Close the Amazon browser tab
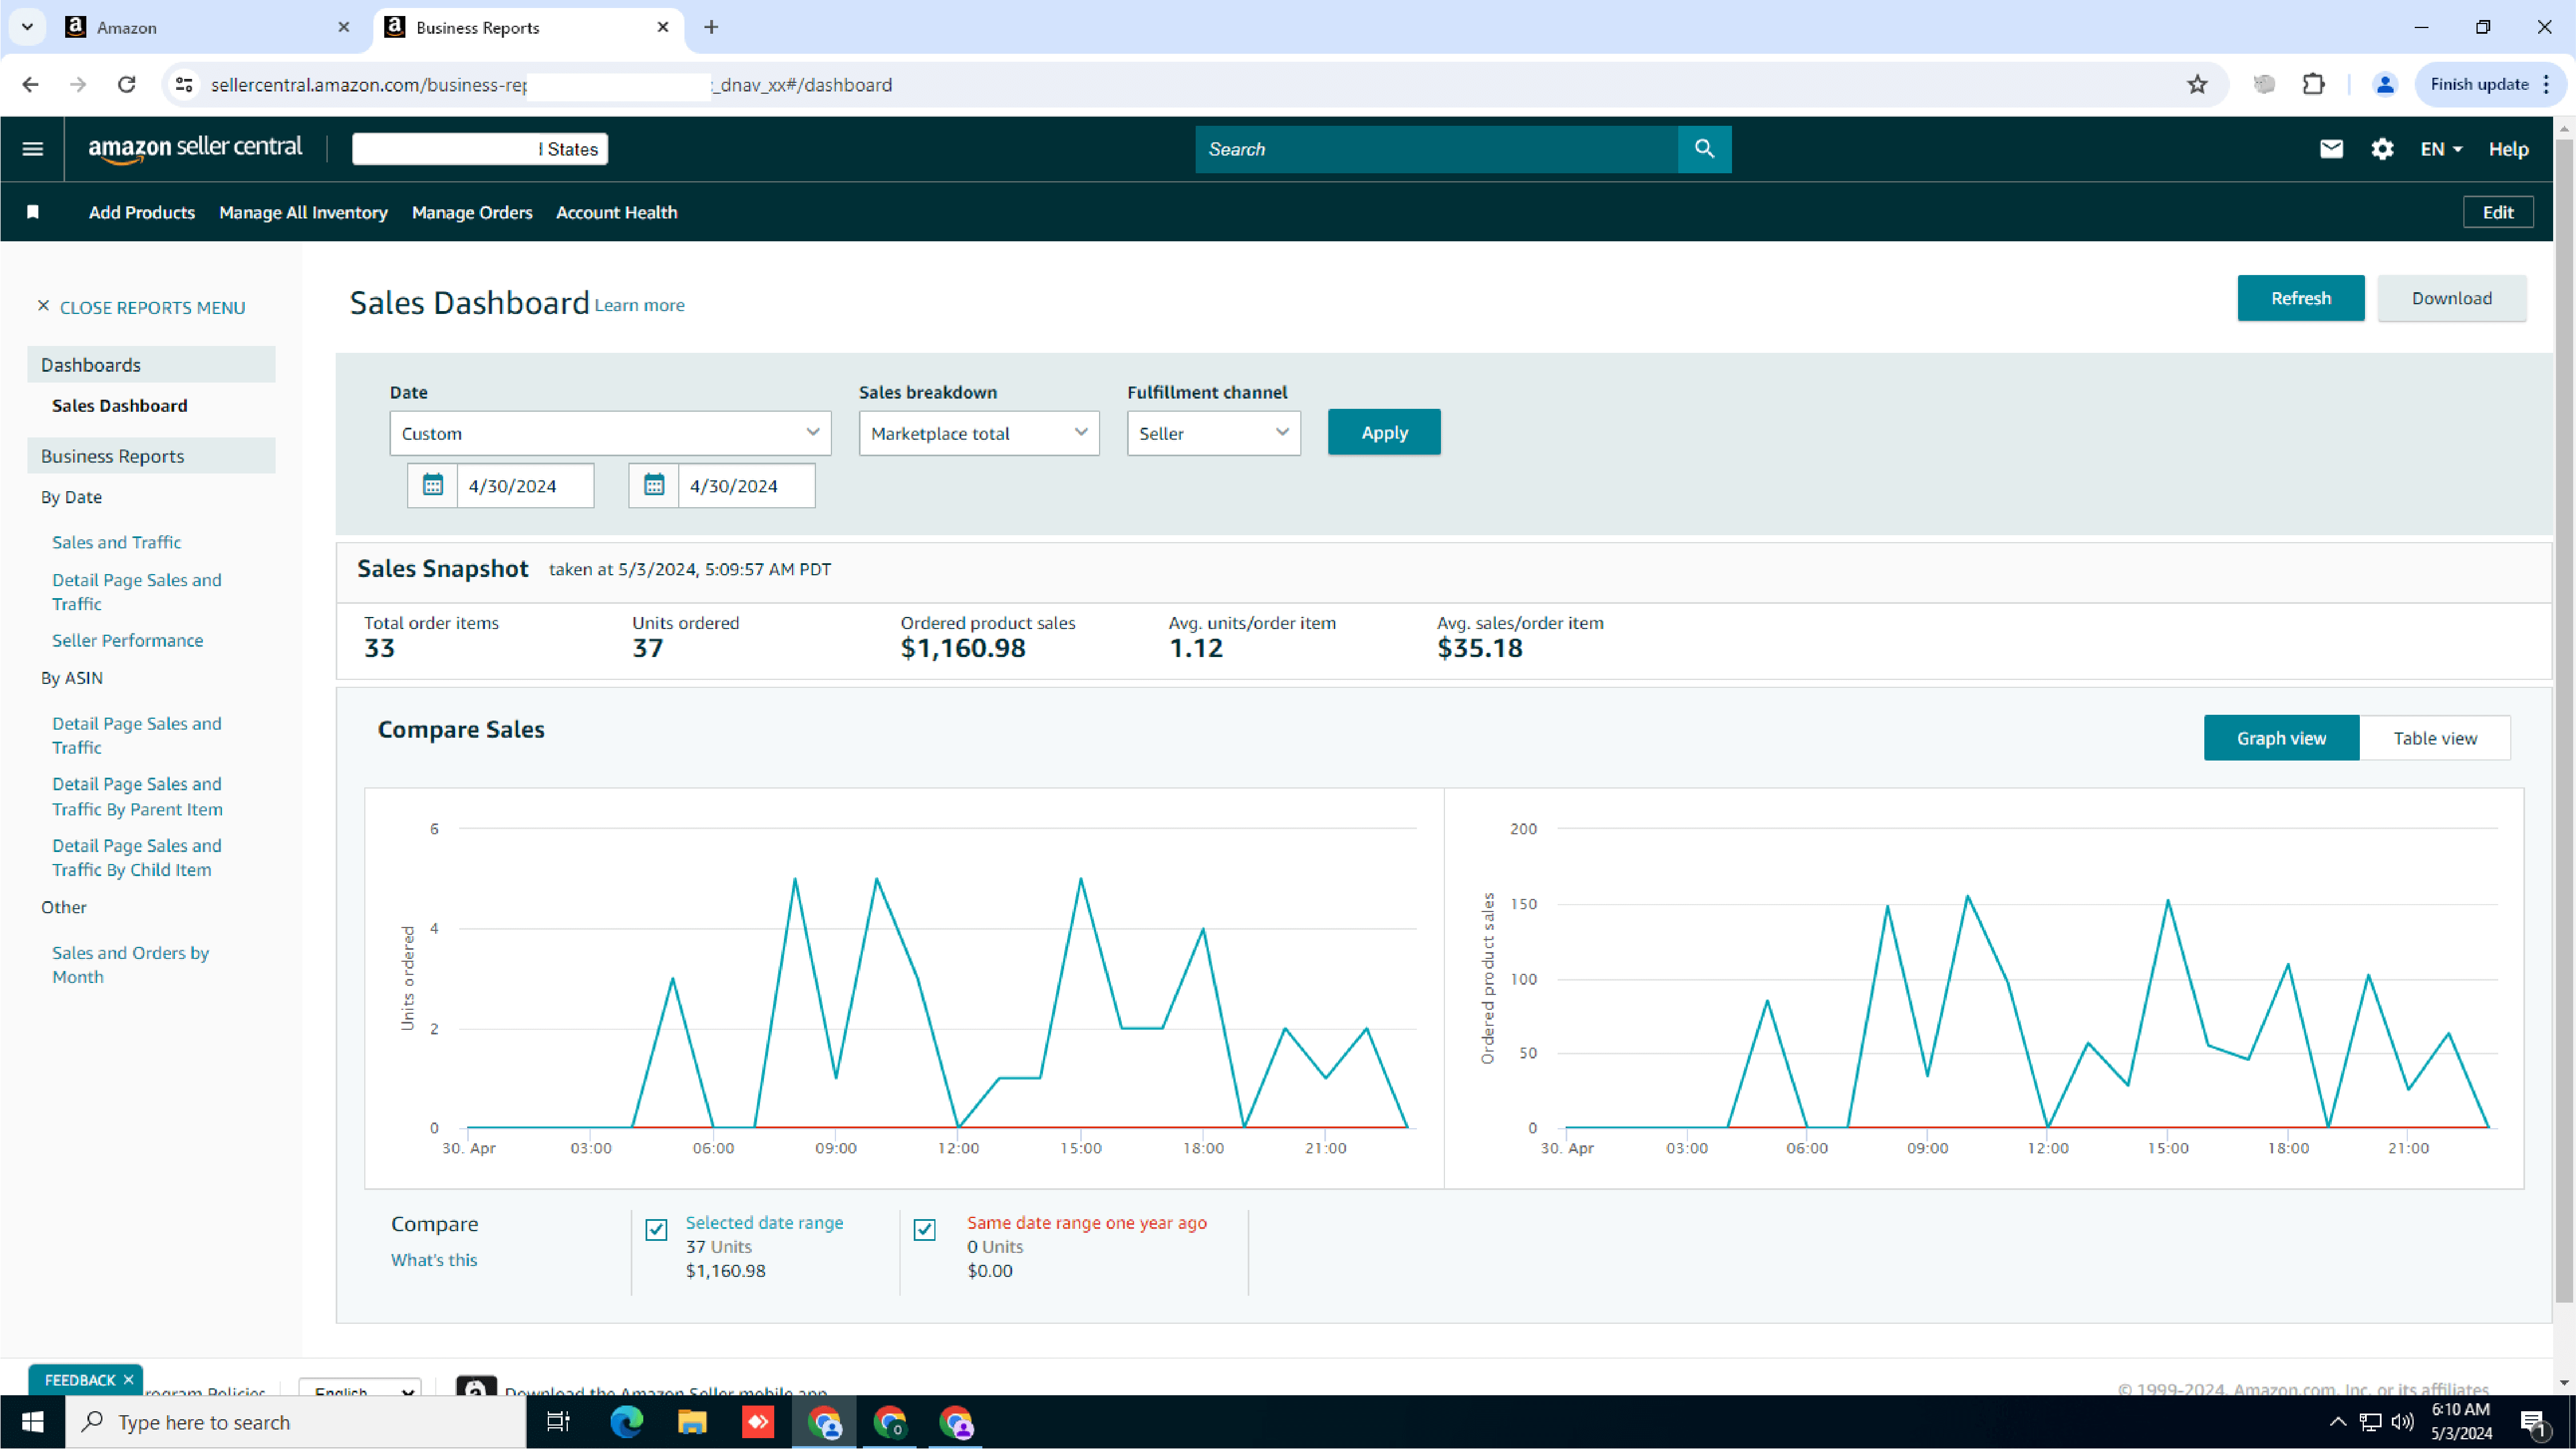This screenshot has height=1449, width=2576. tap(344, 27)
